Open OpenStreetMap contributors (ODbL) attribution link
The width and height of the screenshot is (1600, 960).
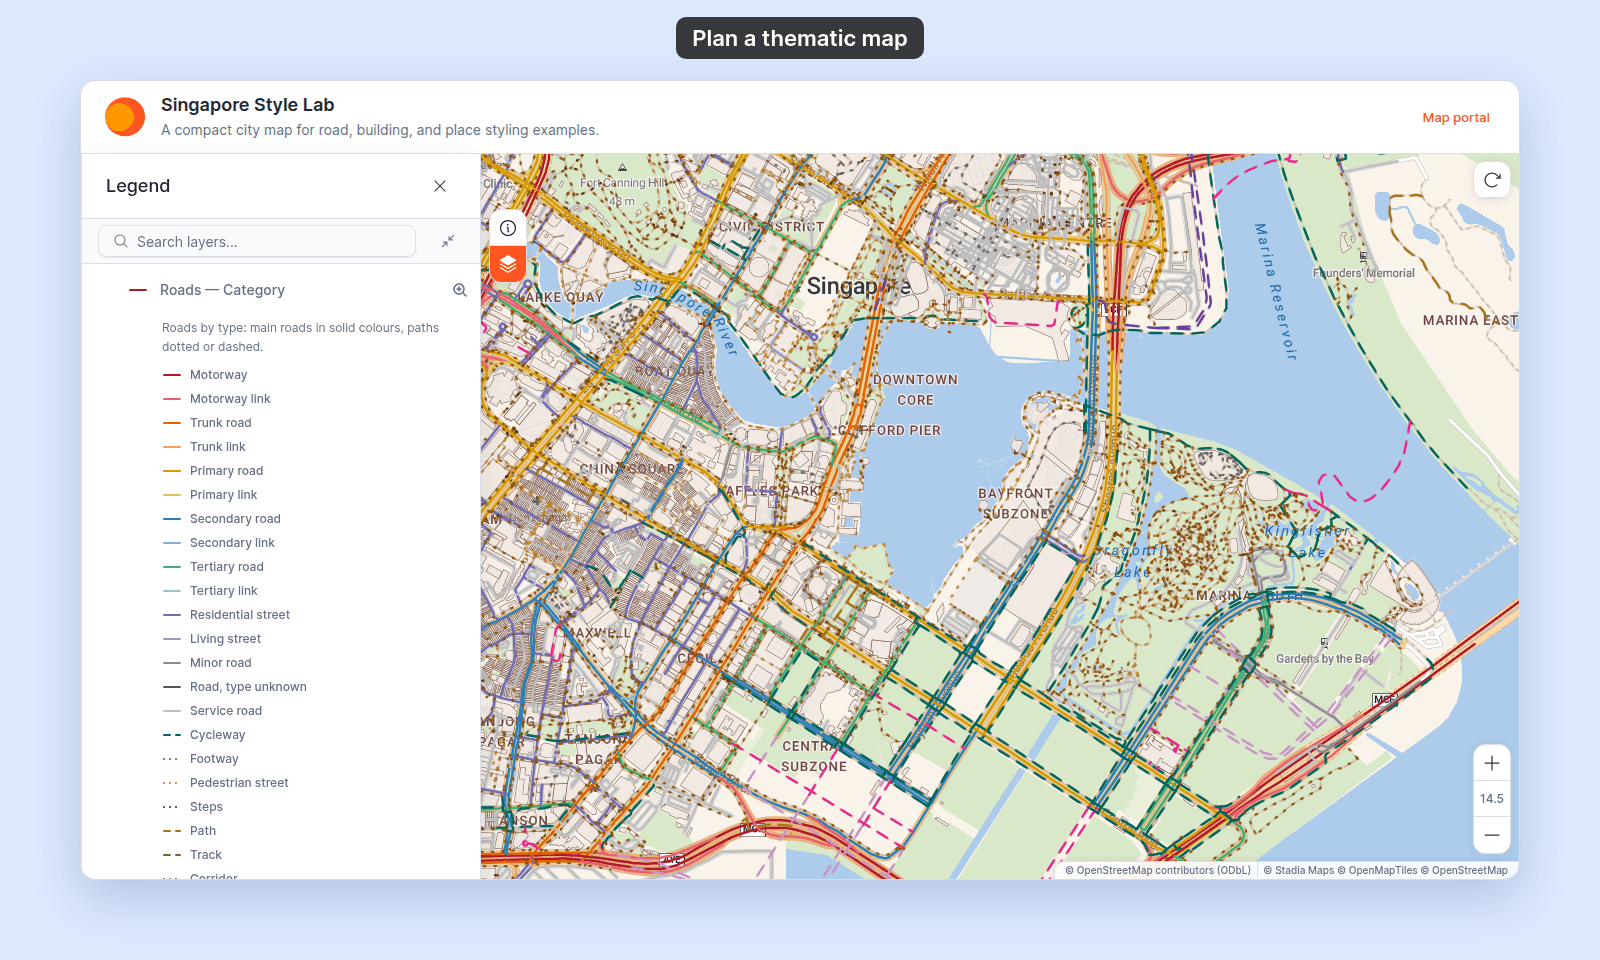tap(1158, 870)
